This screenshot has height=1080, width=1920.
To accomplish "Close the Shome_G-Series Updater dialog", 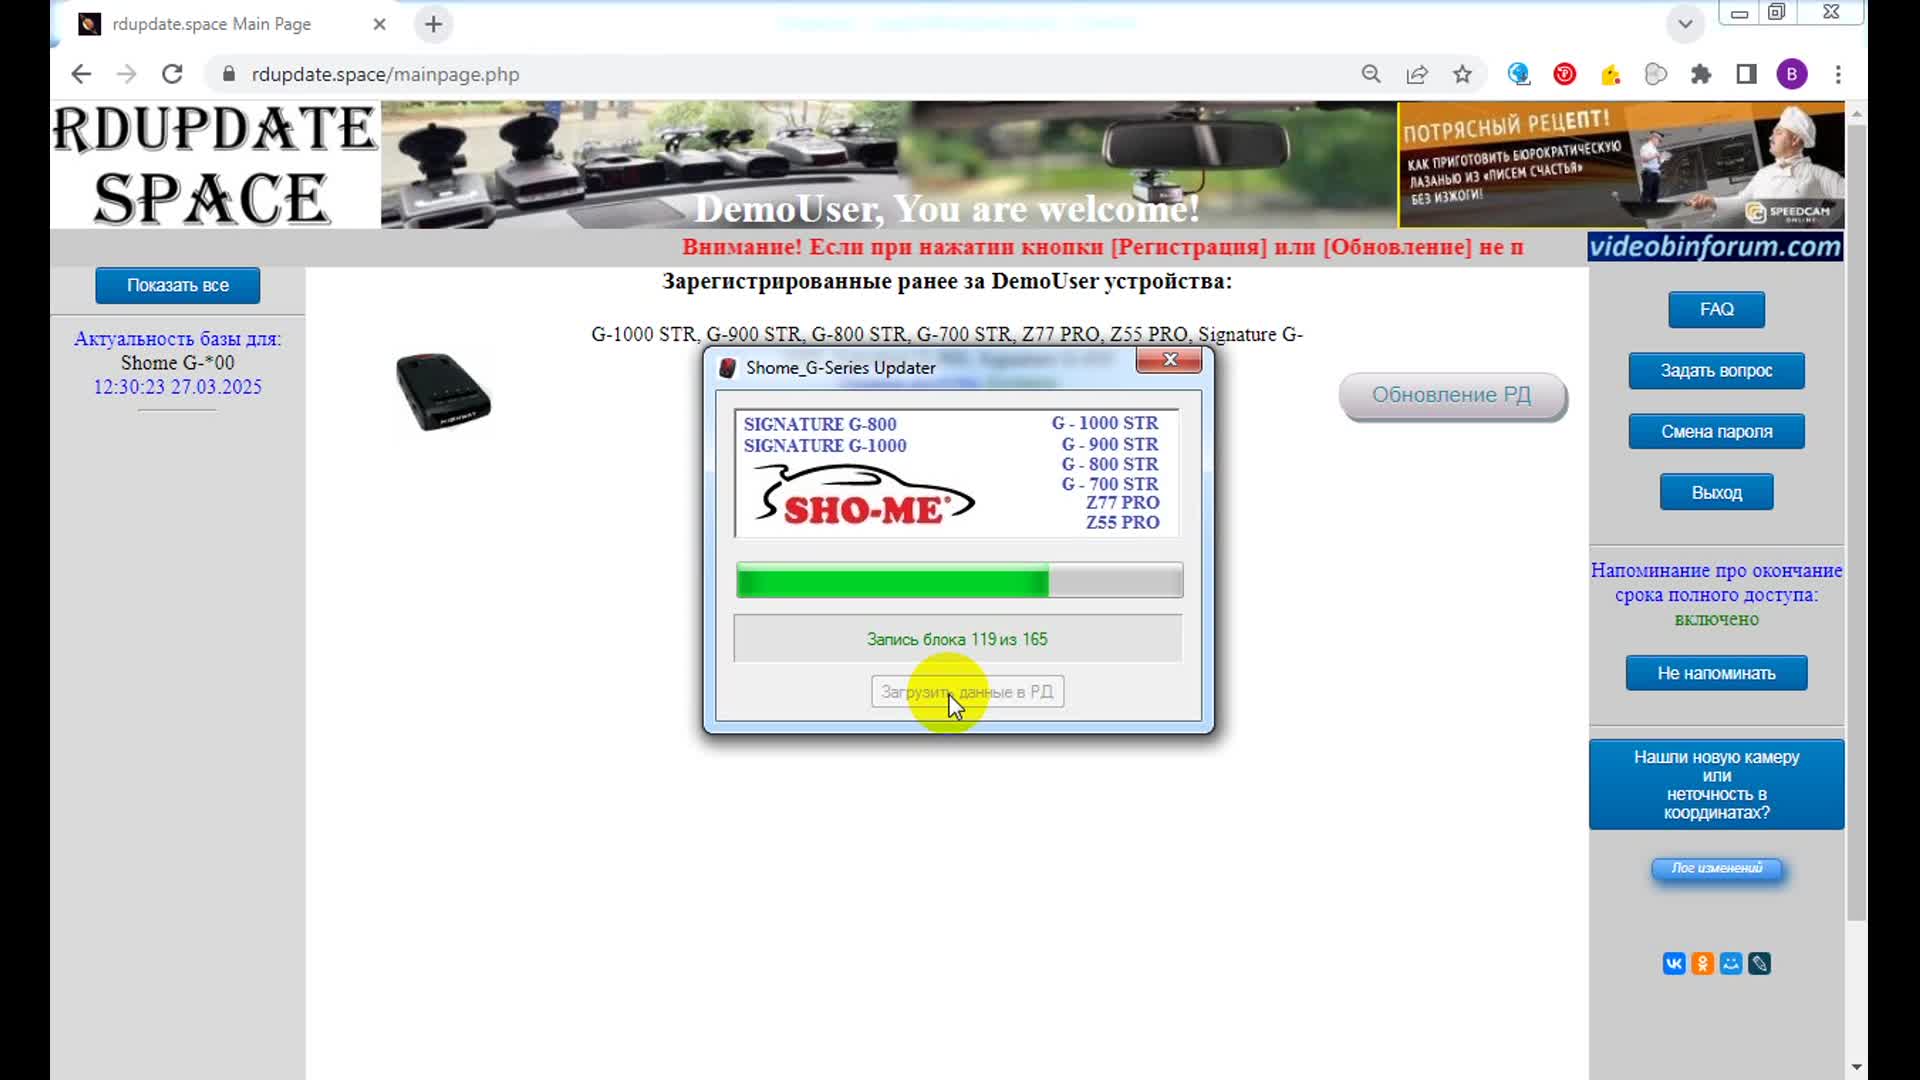I will point(1169,360).
